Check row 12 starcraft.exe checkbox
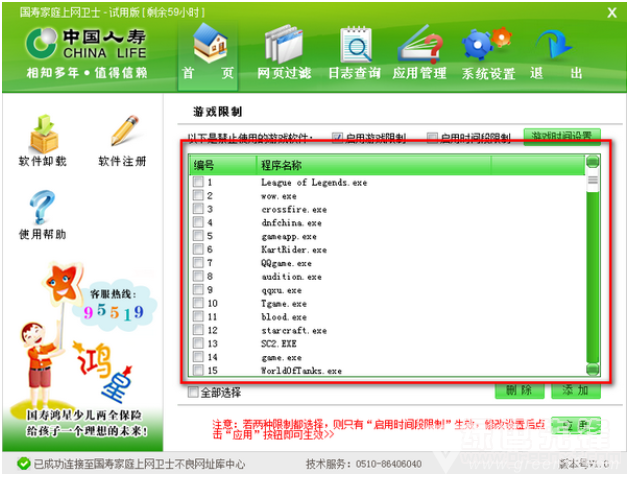Image resolution: width=630 pixels, height=478 pixels. (x=198, y=330)
